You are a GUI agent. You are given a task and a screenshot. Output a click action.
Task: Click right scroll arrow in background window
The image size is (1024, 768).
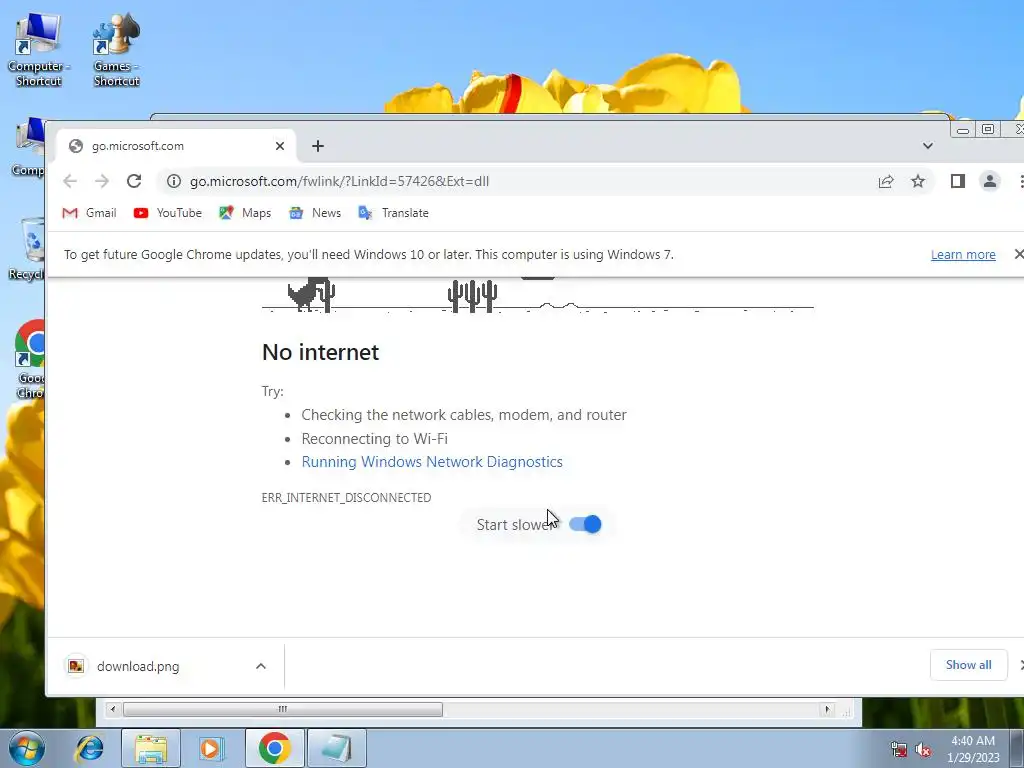(x=827, y=709)
